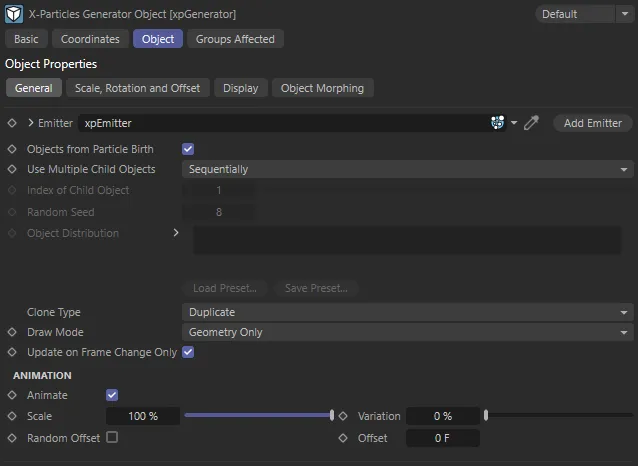Activate the eyedropper object picker
Viewport: 638px width, 466px height.
click(532, 123)
